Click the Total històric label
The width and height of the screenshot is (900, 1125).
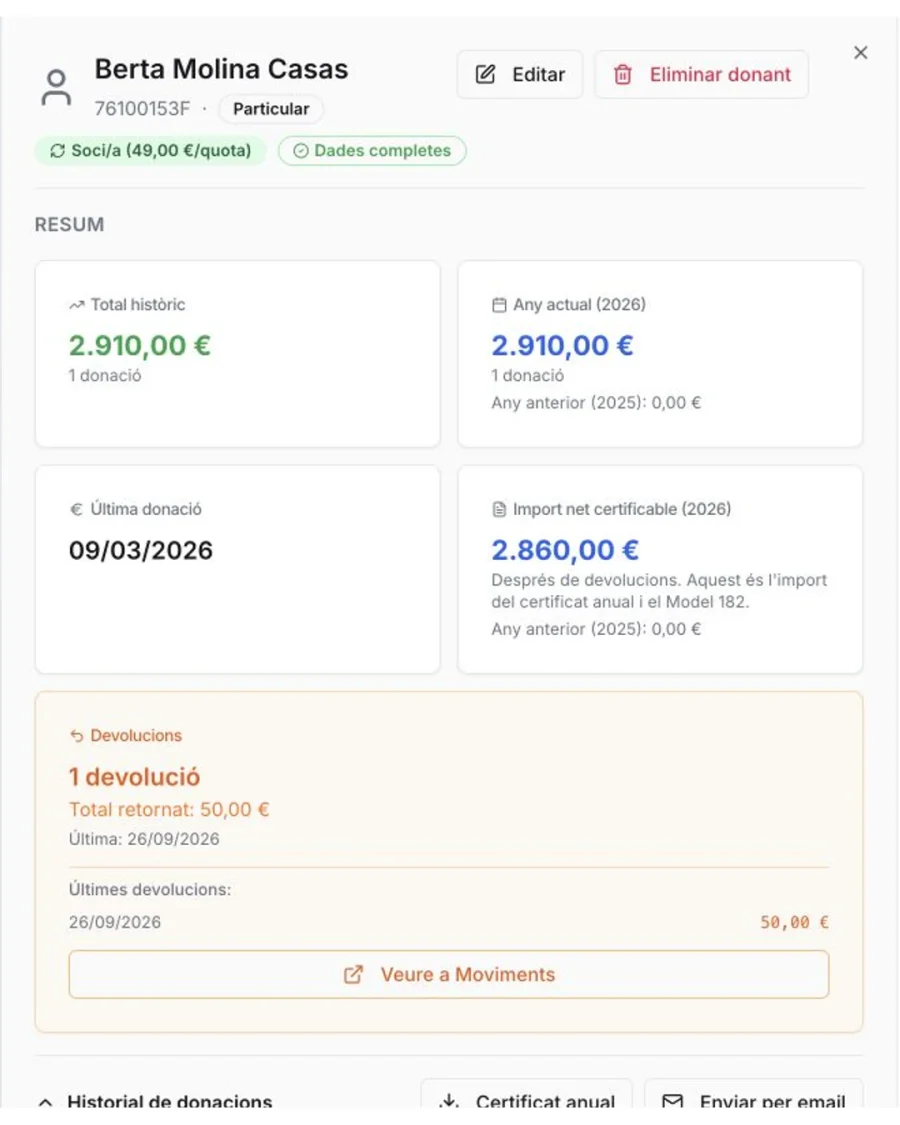138,305
